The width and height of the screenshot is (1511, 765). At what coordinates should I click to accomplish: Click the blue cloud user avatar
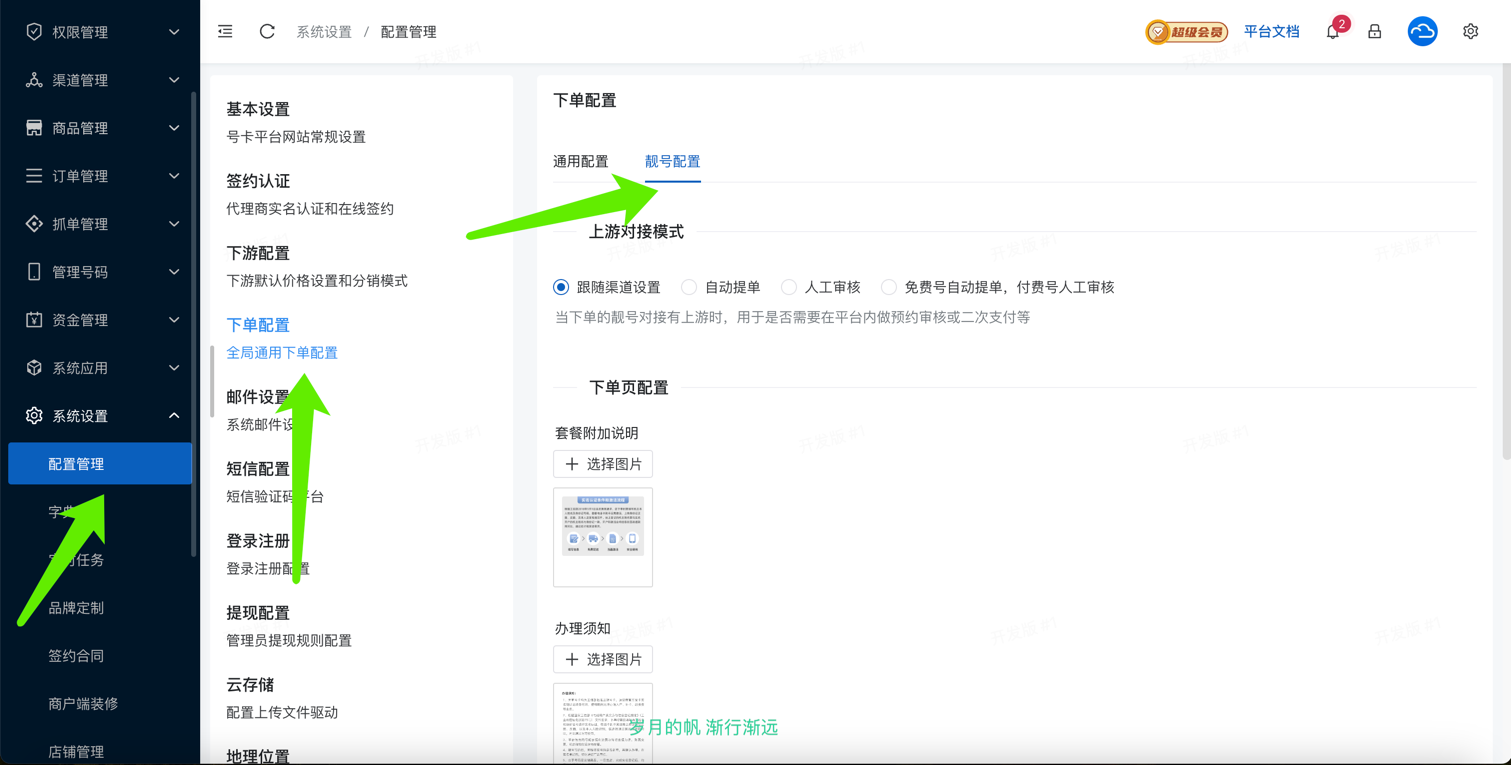tap(1422, 32)
